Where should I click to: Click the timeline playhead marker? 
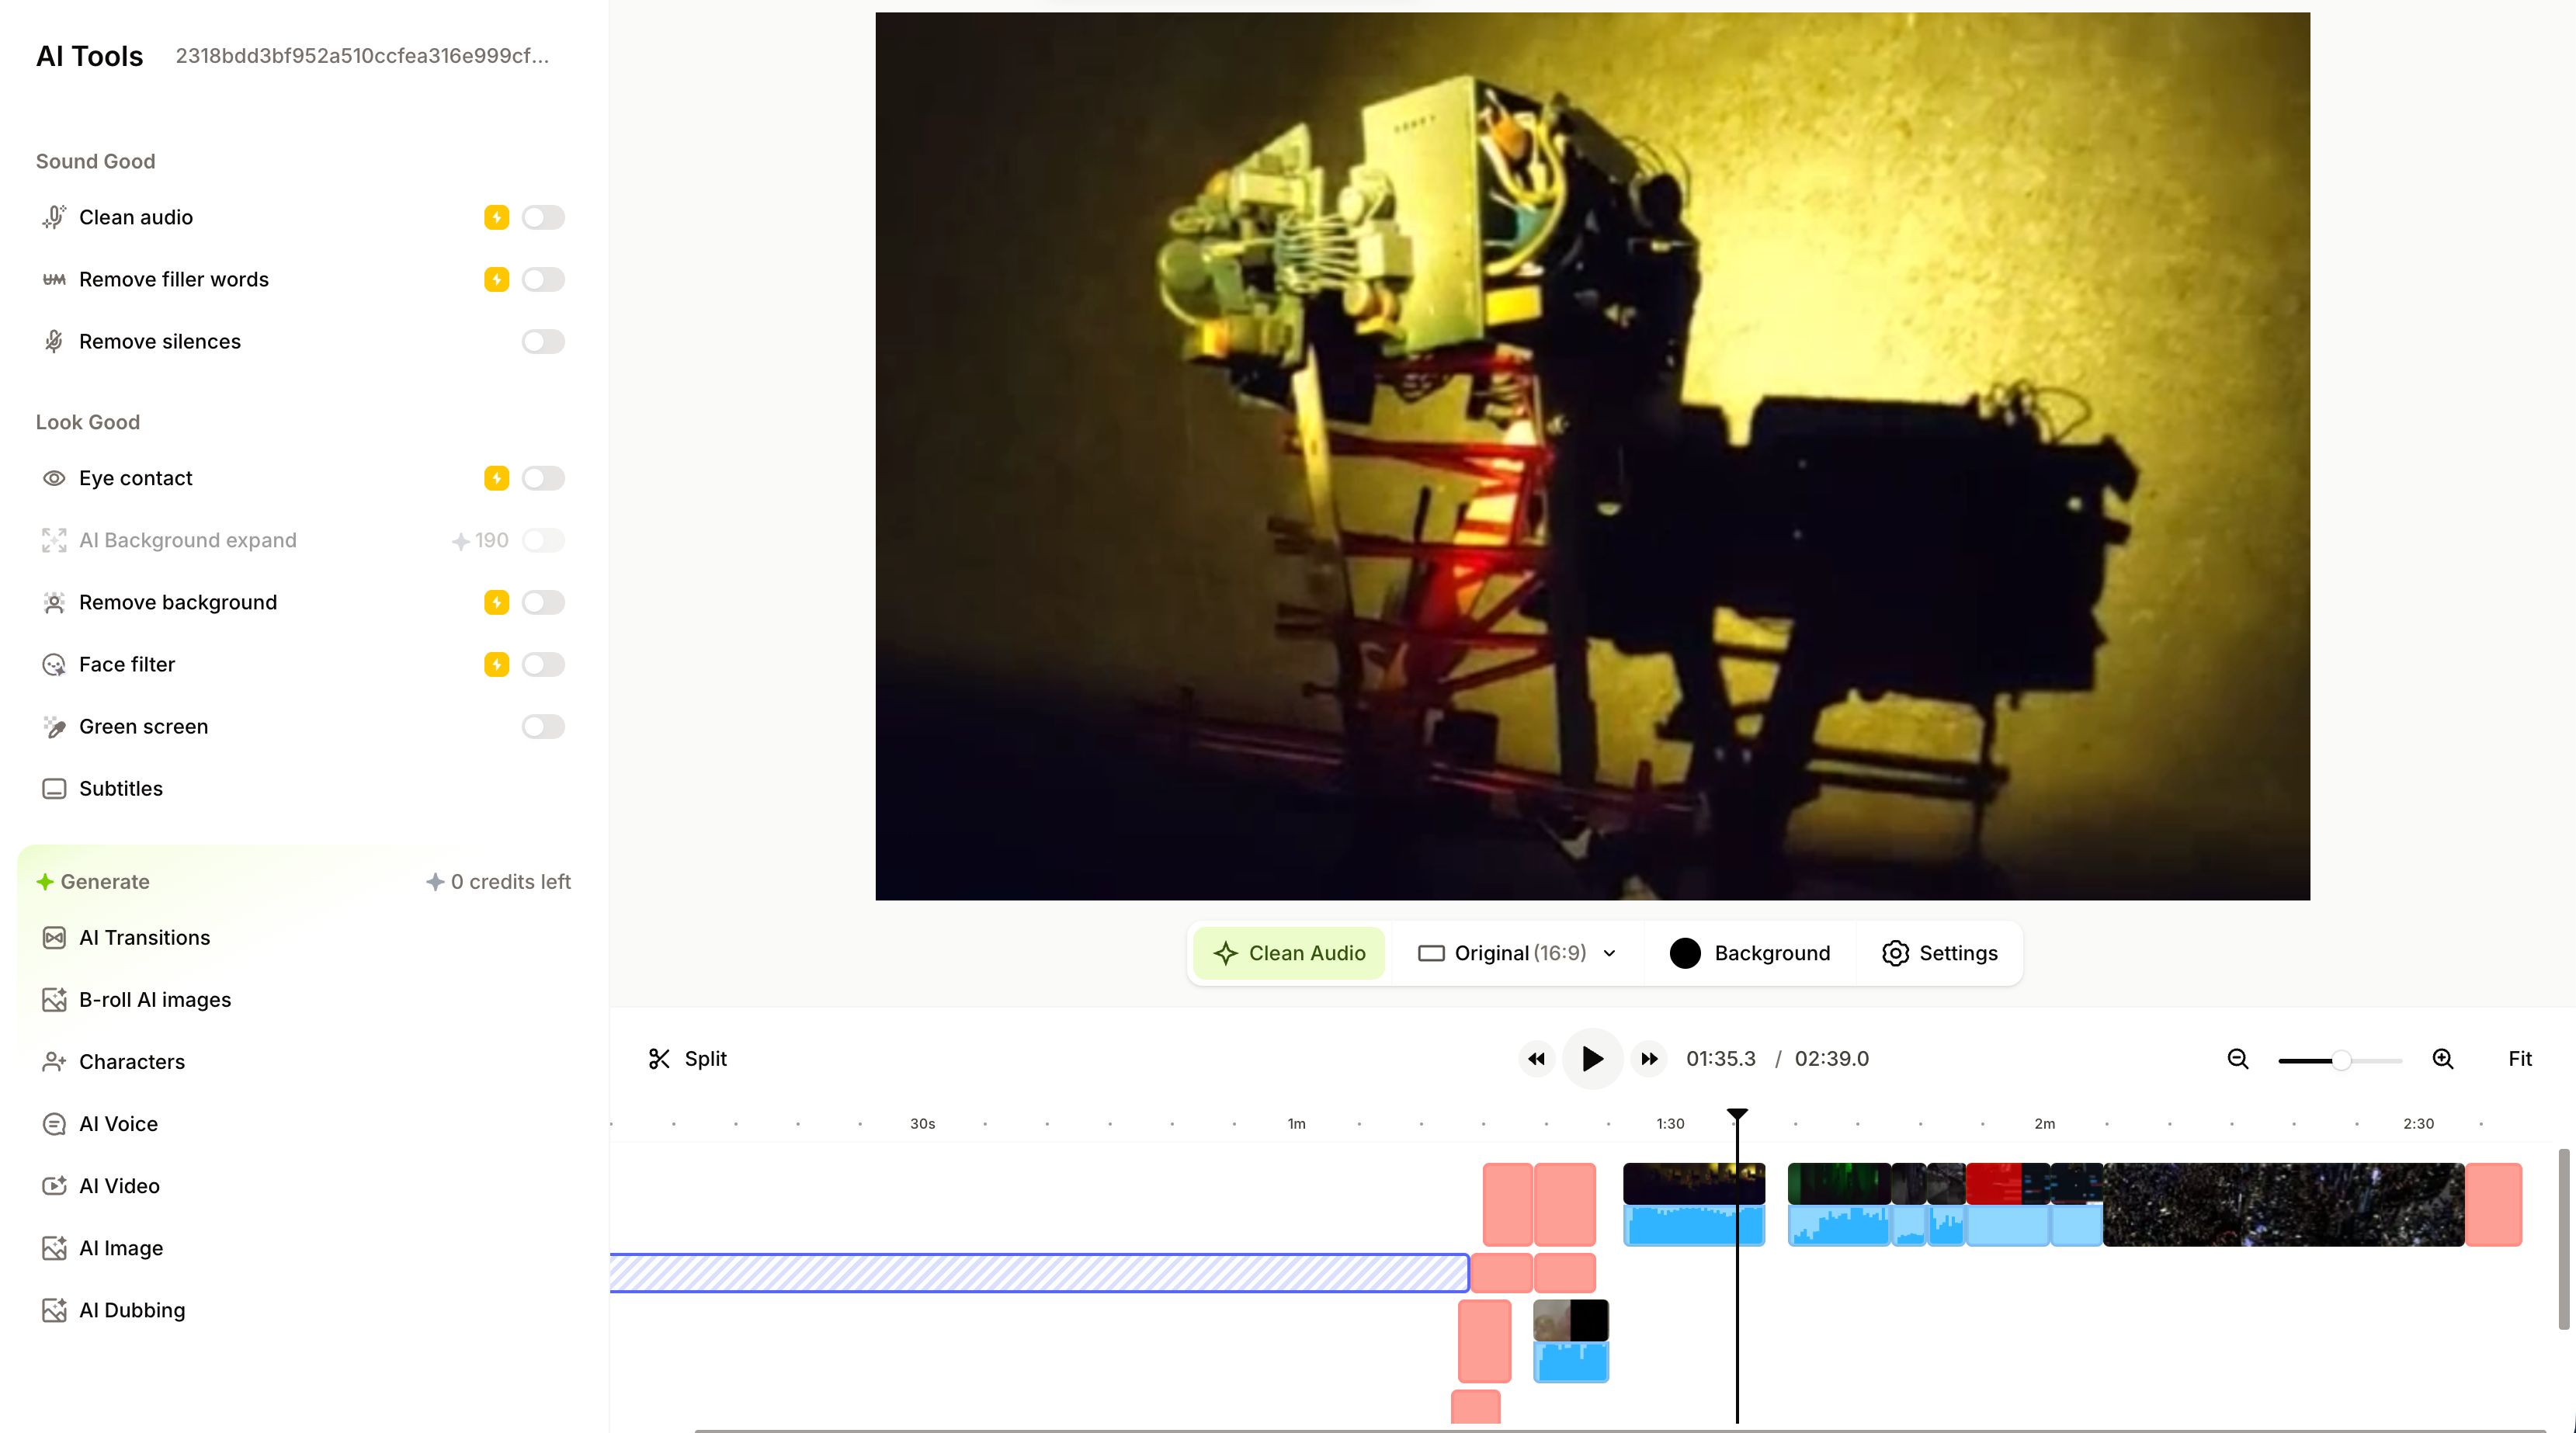pyautogui.click(x=1737, y=1114)
